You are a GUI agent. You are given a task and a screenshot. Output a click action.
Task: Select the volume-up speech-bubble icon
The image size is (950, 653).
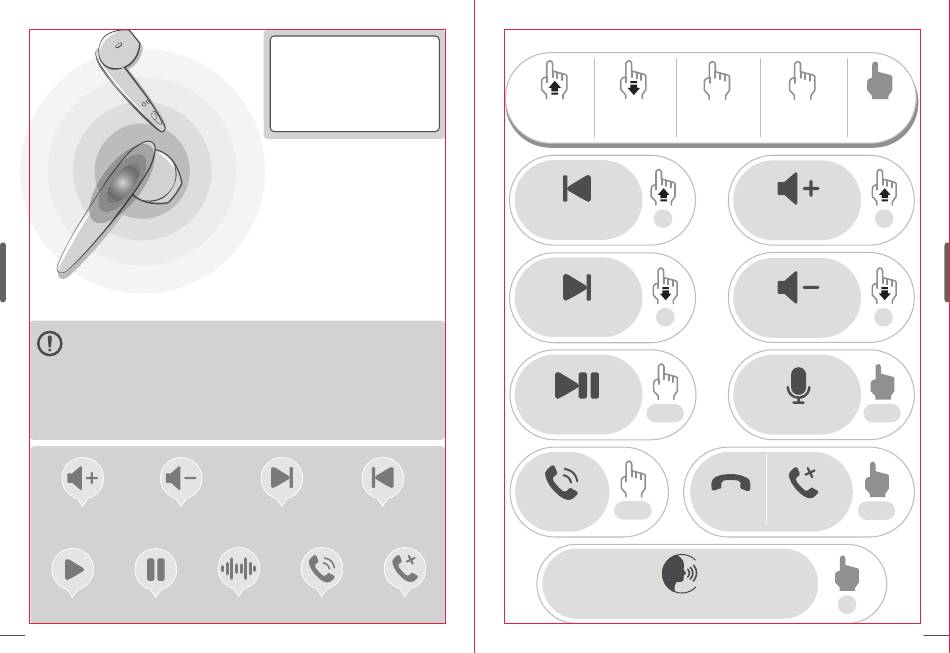[x=82, y=480]
